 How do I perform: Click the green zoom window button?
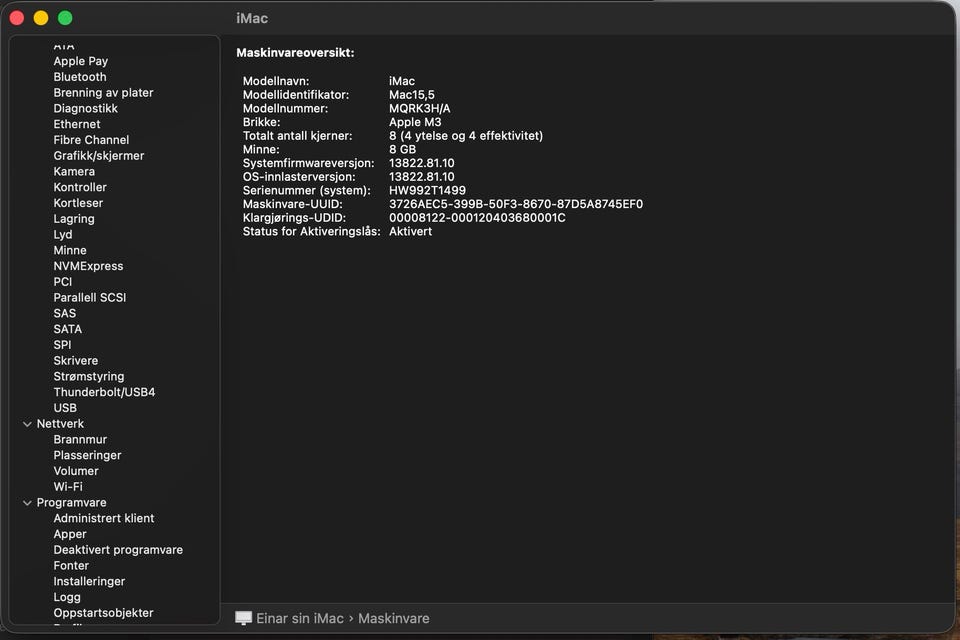click(x=65, y=18)
